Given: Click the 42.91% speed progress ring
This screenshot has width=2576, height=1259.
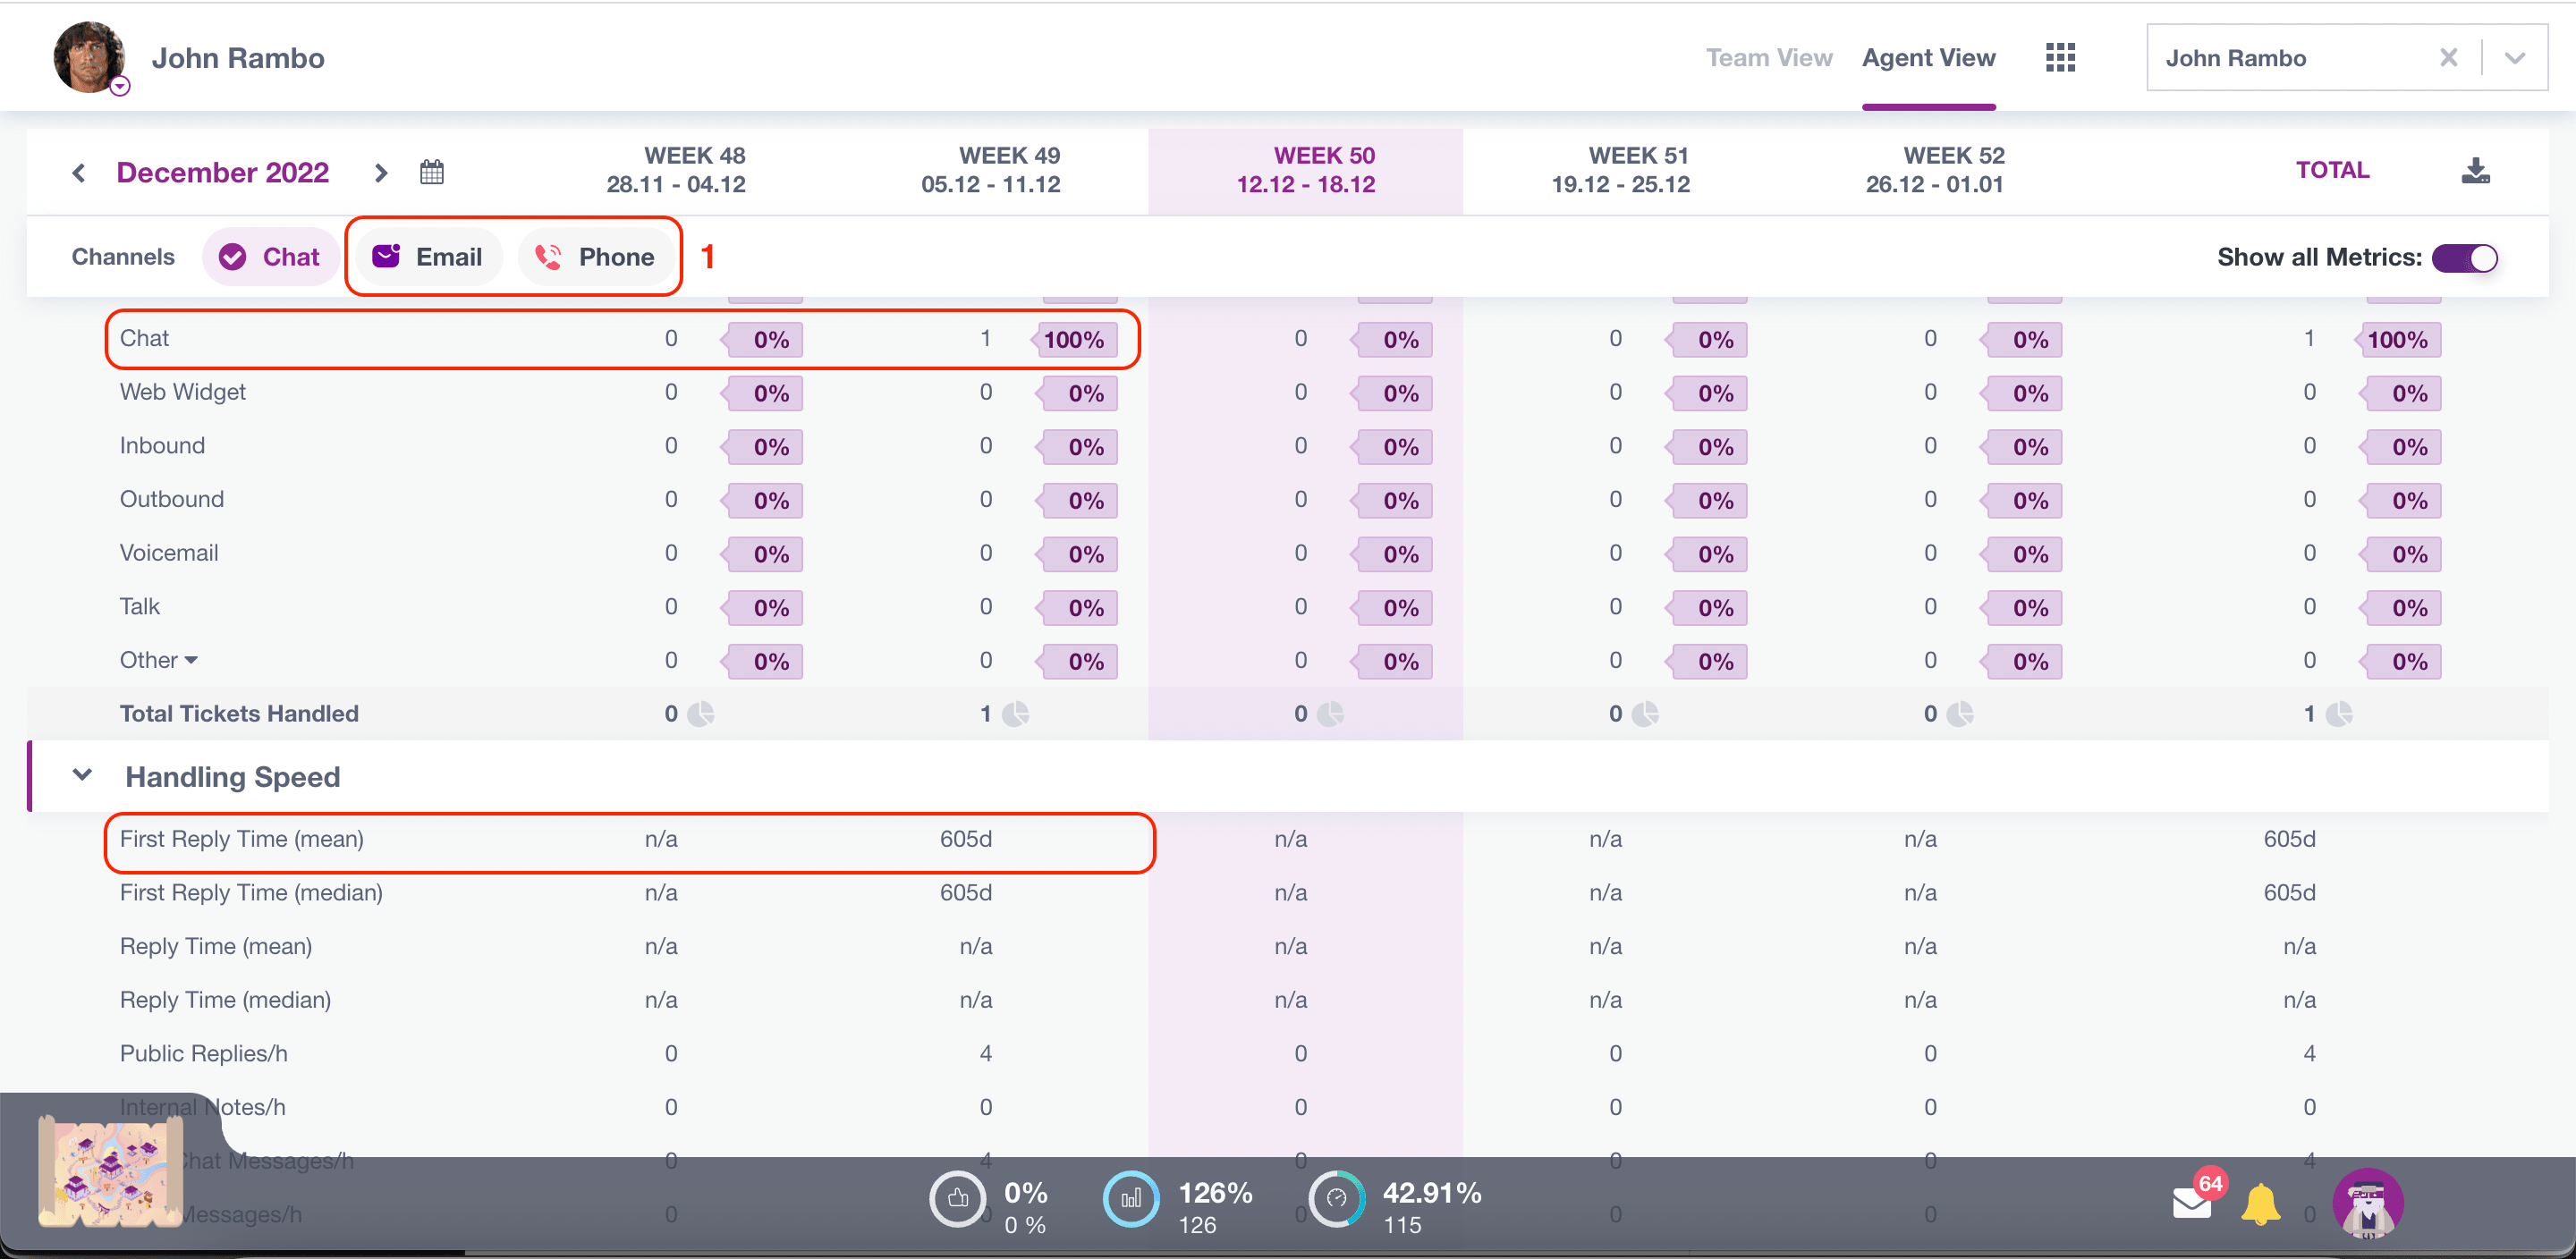Looking at the screenshot, I should 1336,1199.
